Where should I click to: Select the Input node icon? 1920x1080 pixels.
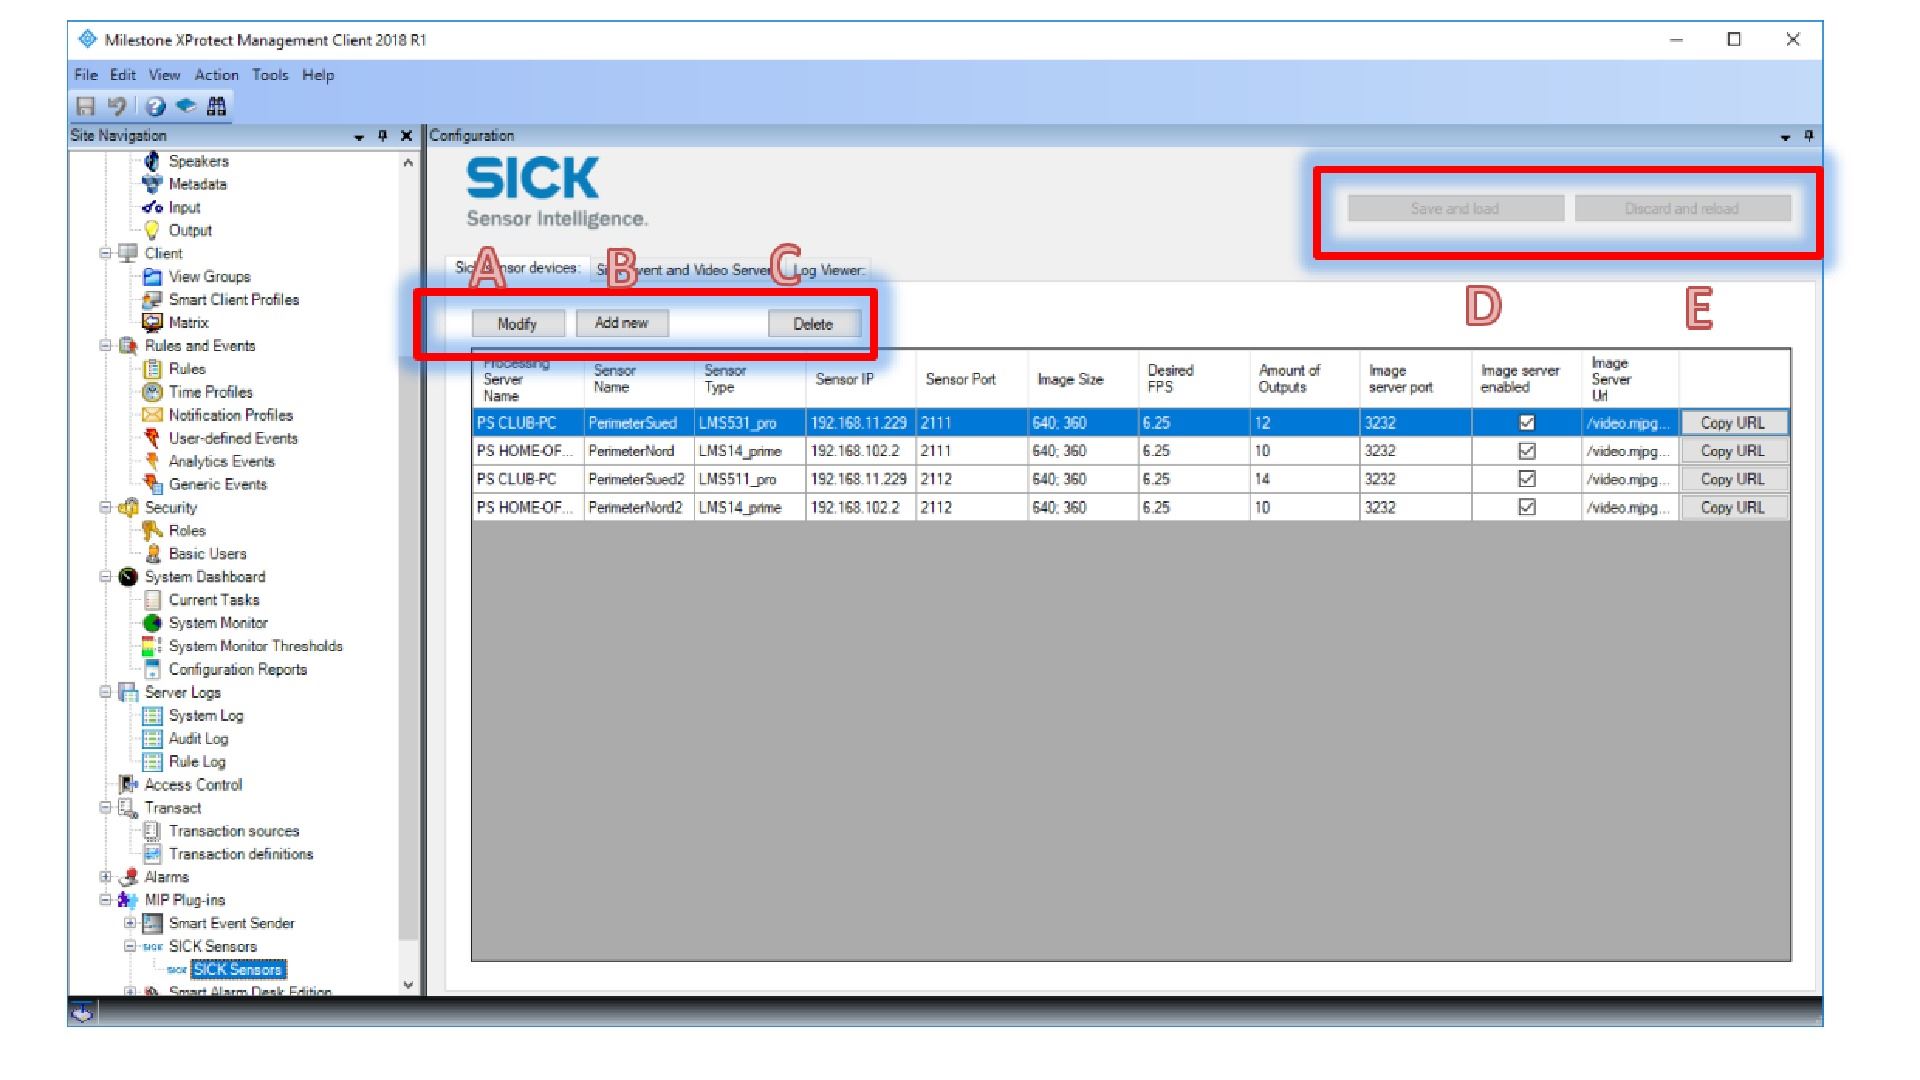pyautogui.click(x=152, y=207)
